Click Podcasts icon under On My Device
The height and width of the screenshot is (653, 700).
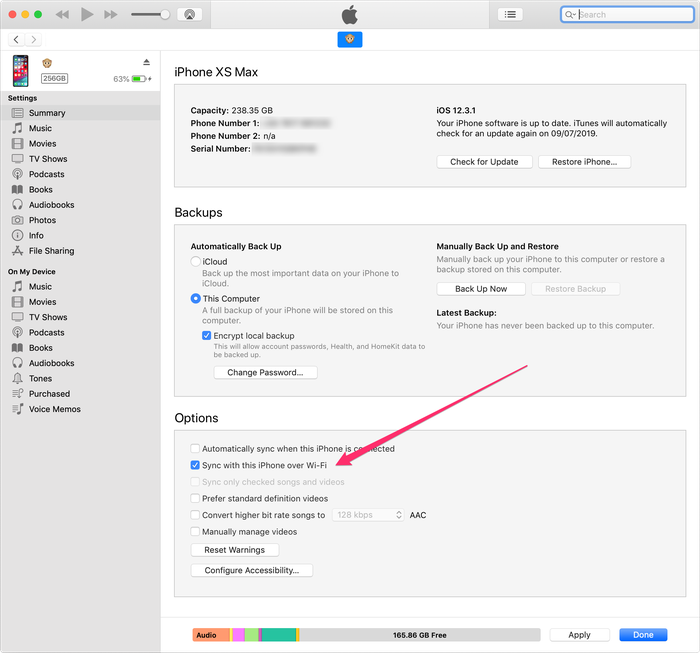(x=17, y=333)
